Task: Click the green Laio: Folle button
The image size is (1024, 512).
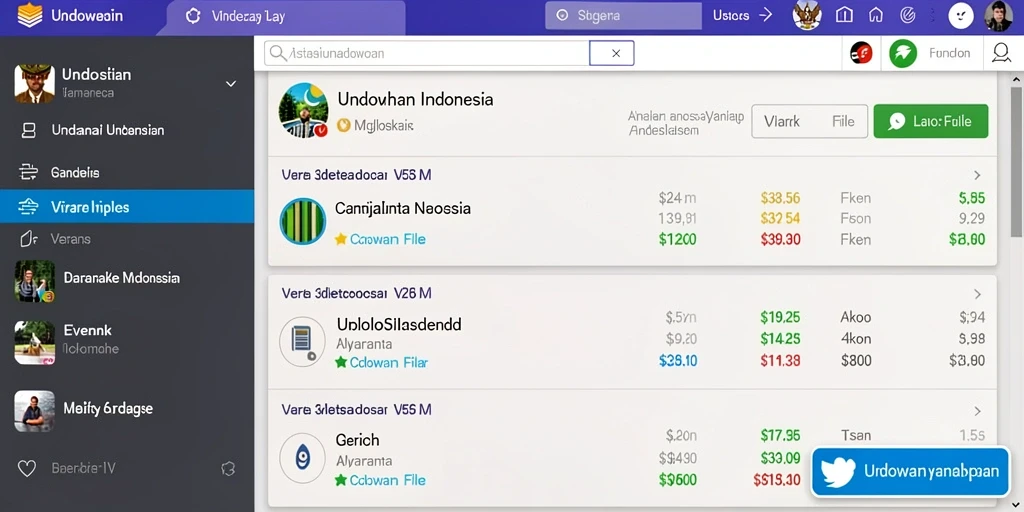Action: click(x=931, y=121)
